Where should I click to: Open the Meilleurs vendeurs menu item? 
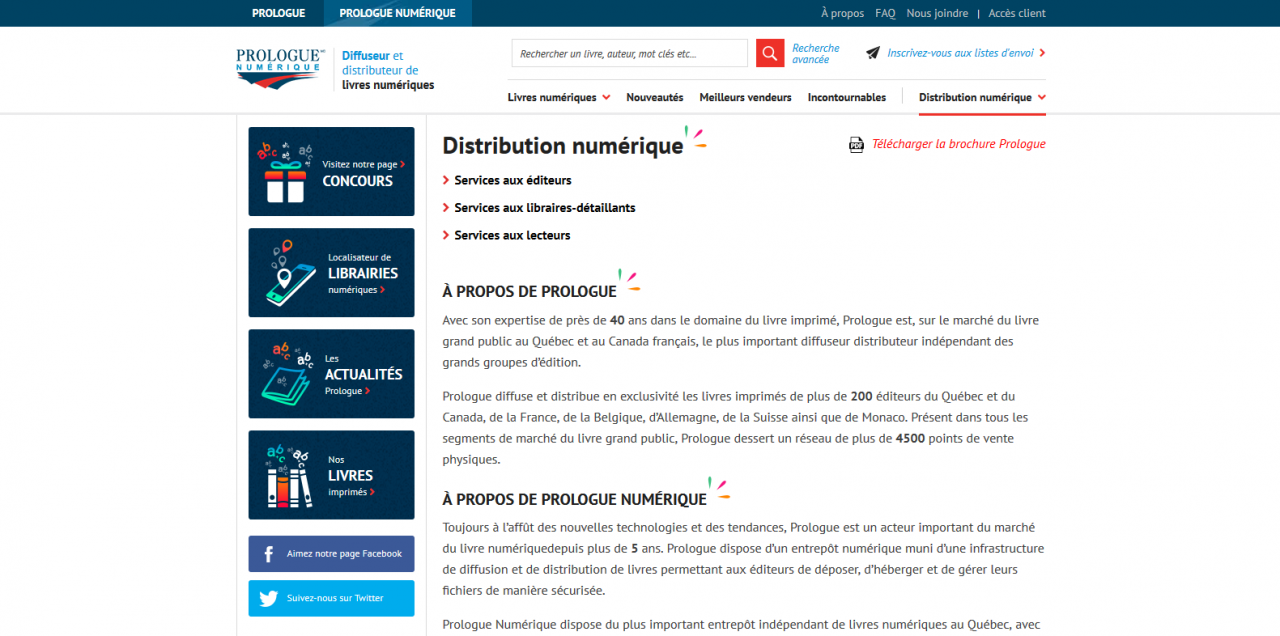click(745, 98)
